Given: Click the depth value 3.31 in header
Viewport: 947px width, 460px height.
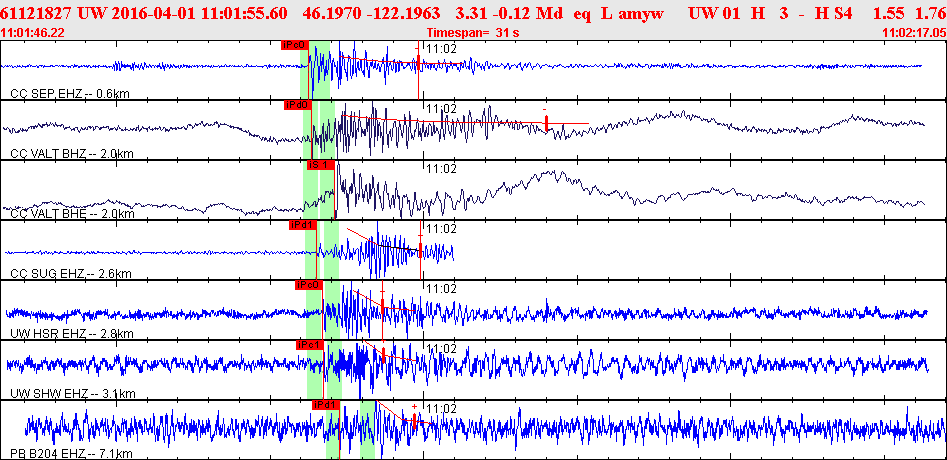Looking at the screenshot, I should 470,13.
